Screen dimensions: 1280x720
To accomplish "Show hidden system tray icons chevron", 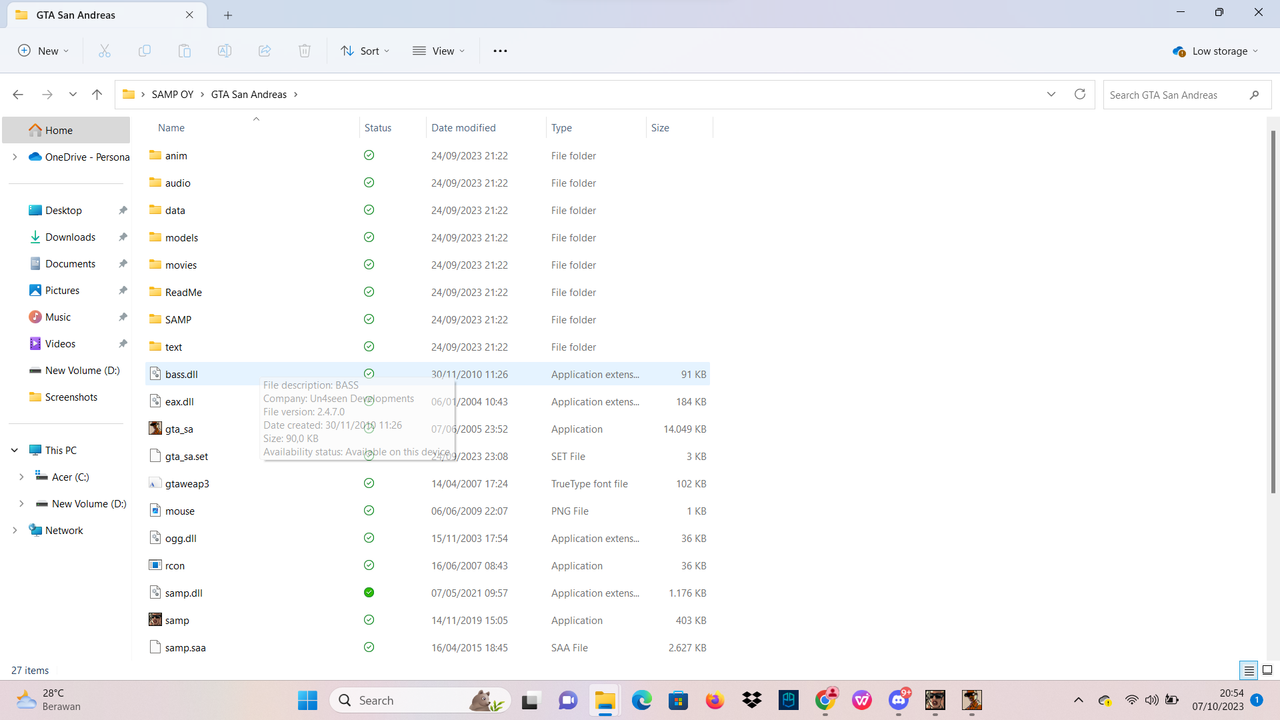I will [1078, 700].
